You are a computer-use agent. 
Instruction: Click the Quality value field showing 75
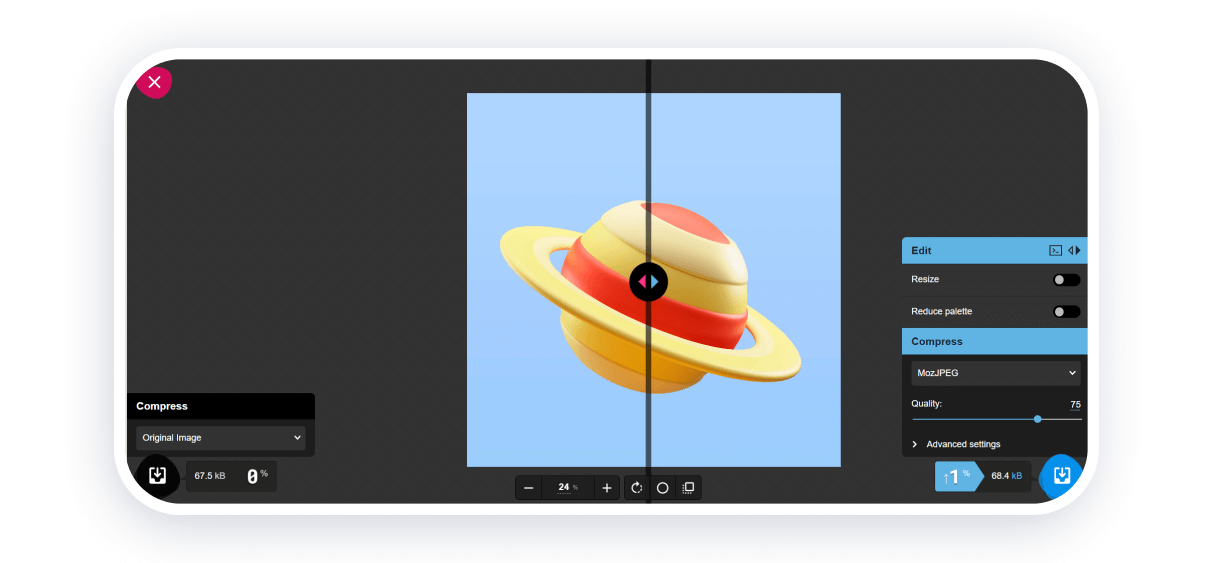[1074, 404]
